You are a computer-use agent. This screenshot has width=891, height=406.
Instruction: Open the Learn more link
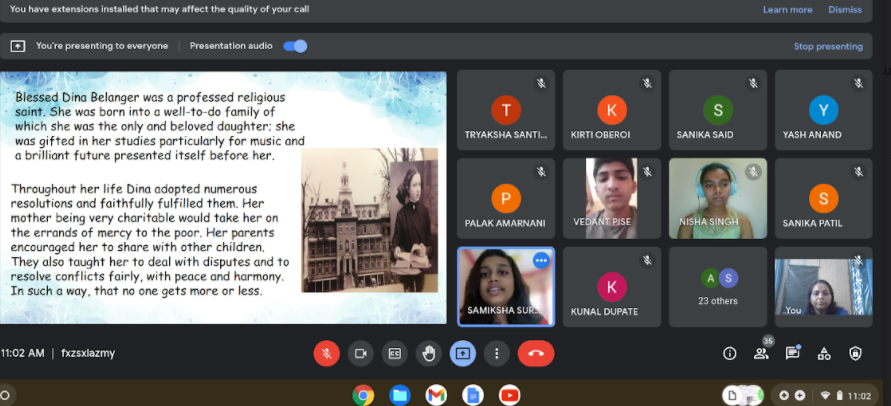(787, 10)
